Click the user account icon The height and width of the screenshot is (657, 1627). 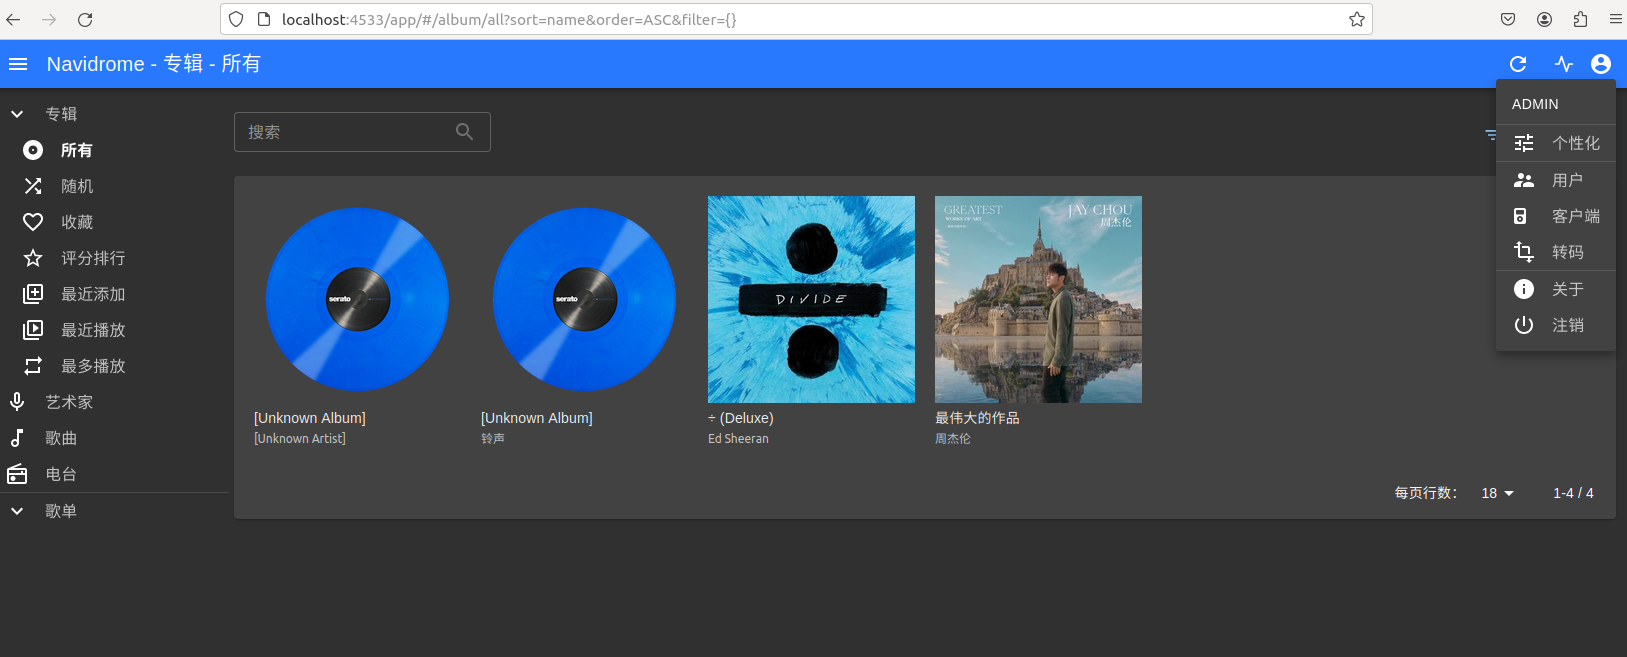click(x=1601, y=64)
